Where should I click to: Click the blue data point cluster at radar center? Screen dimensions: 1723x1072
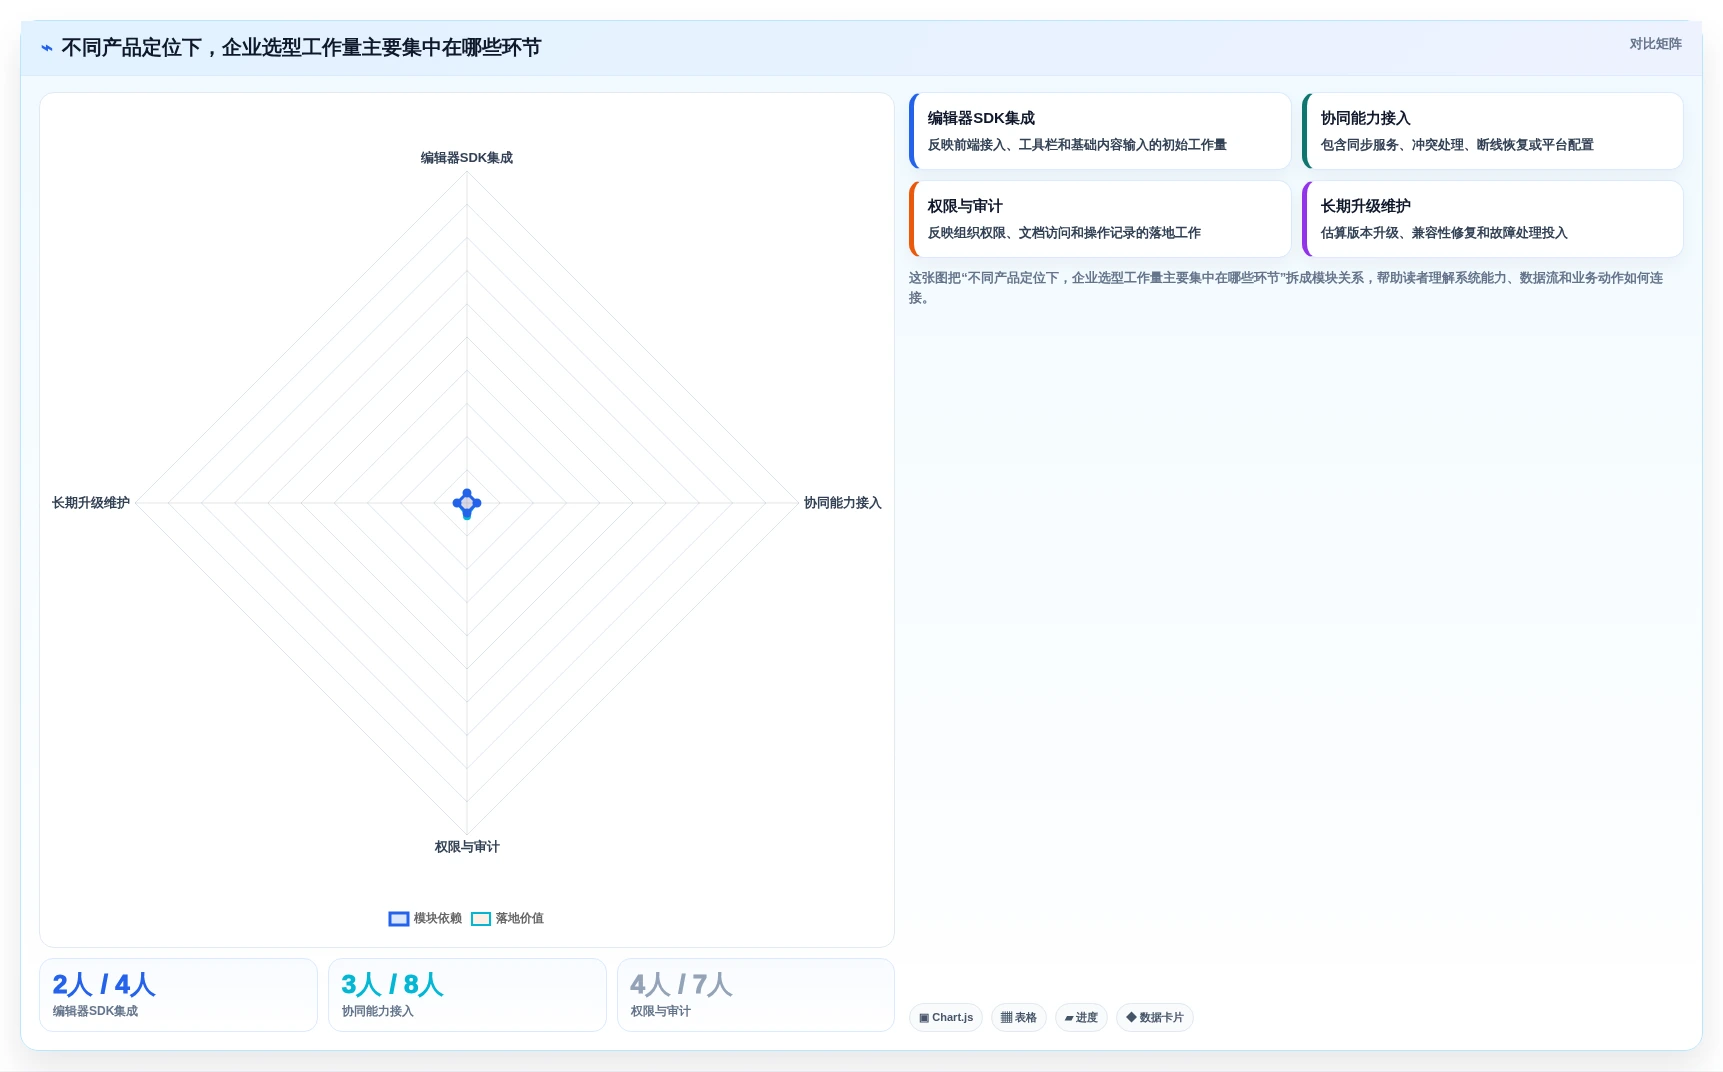point(467,503)
